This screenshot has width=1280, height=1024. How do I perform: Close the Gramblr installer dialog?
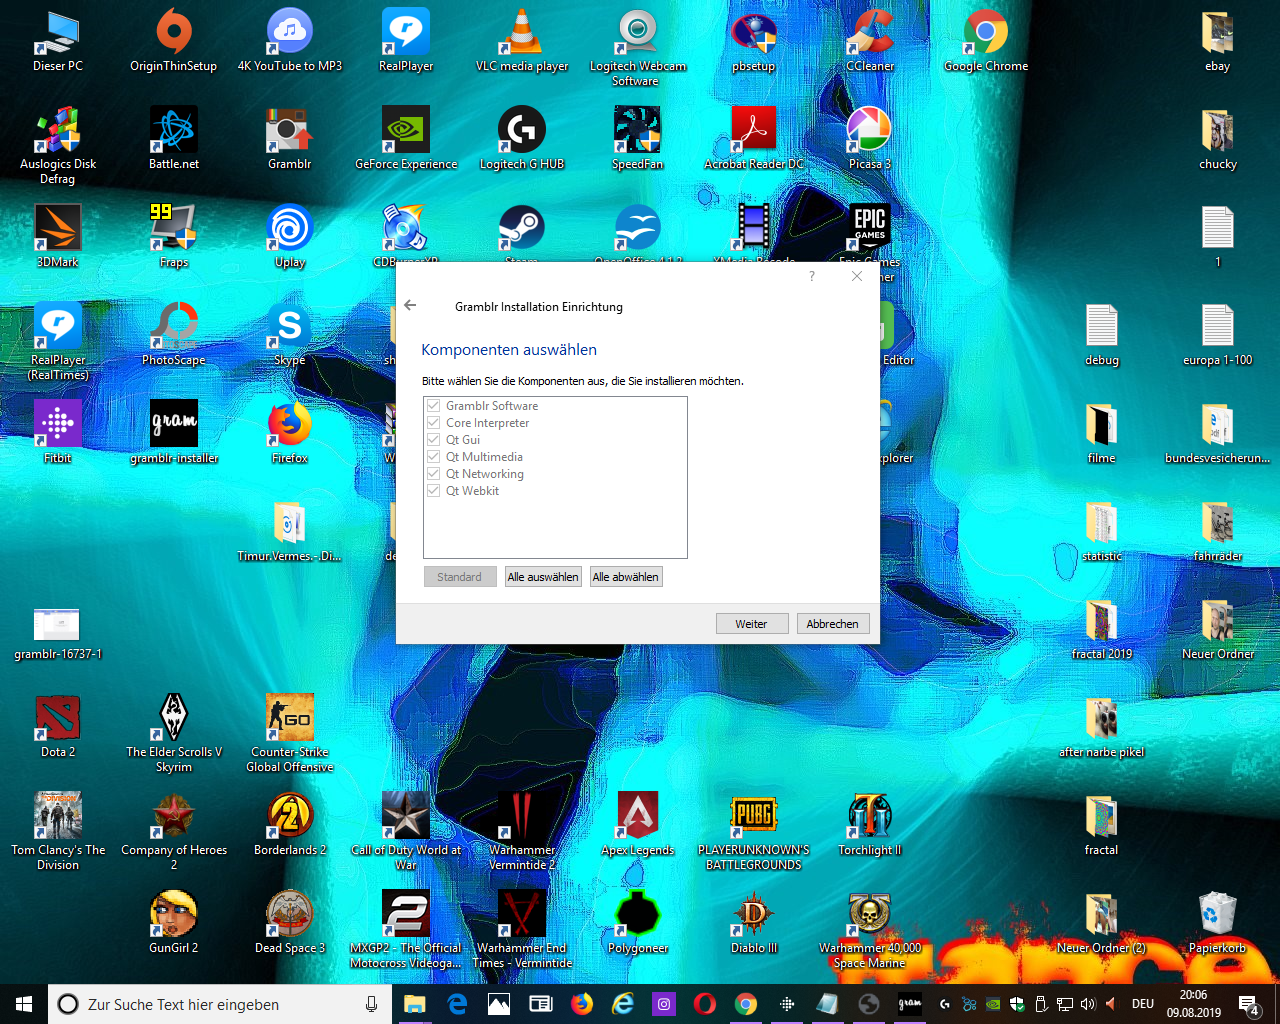(x=857, y=276)
